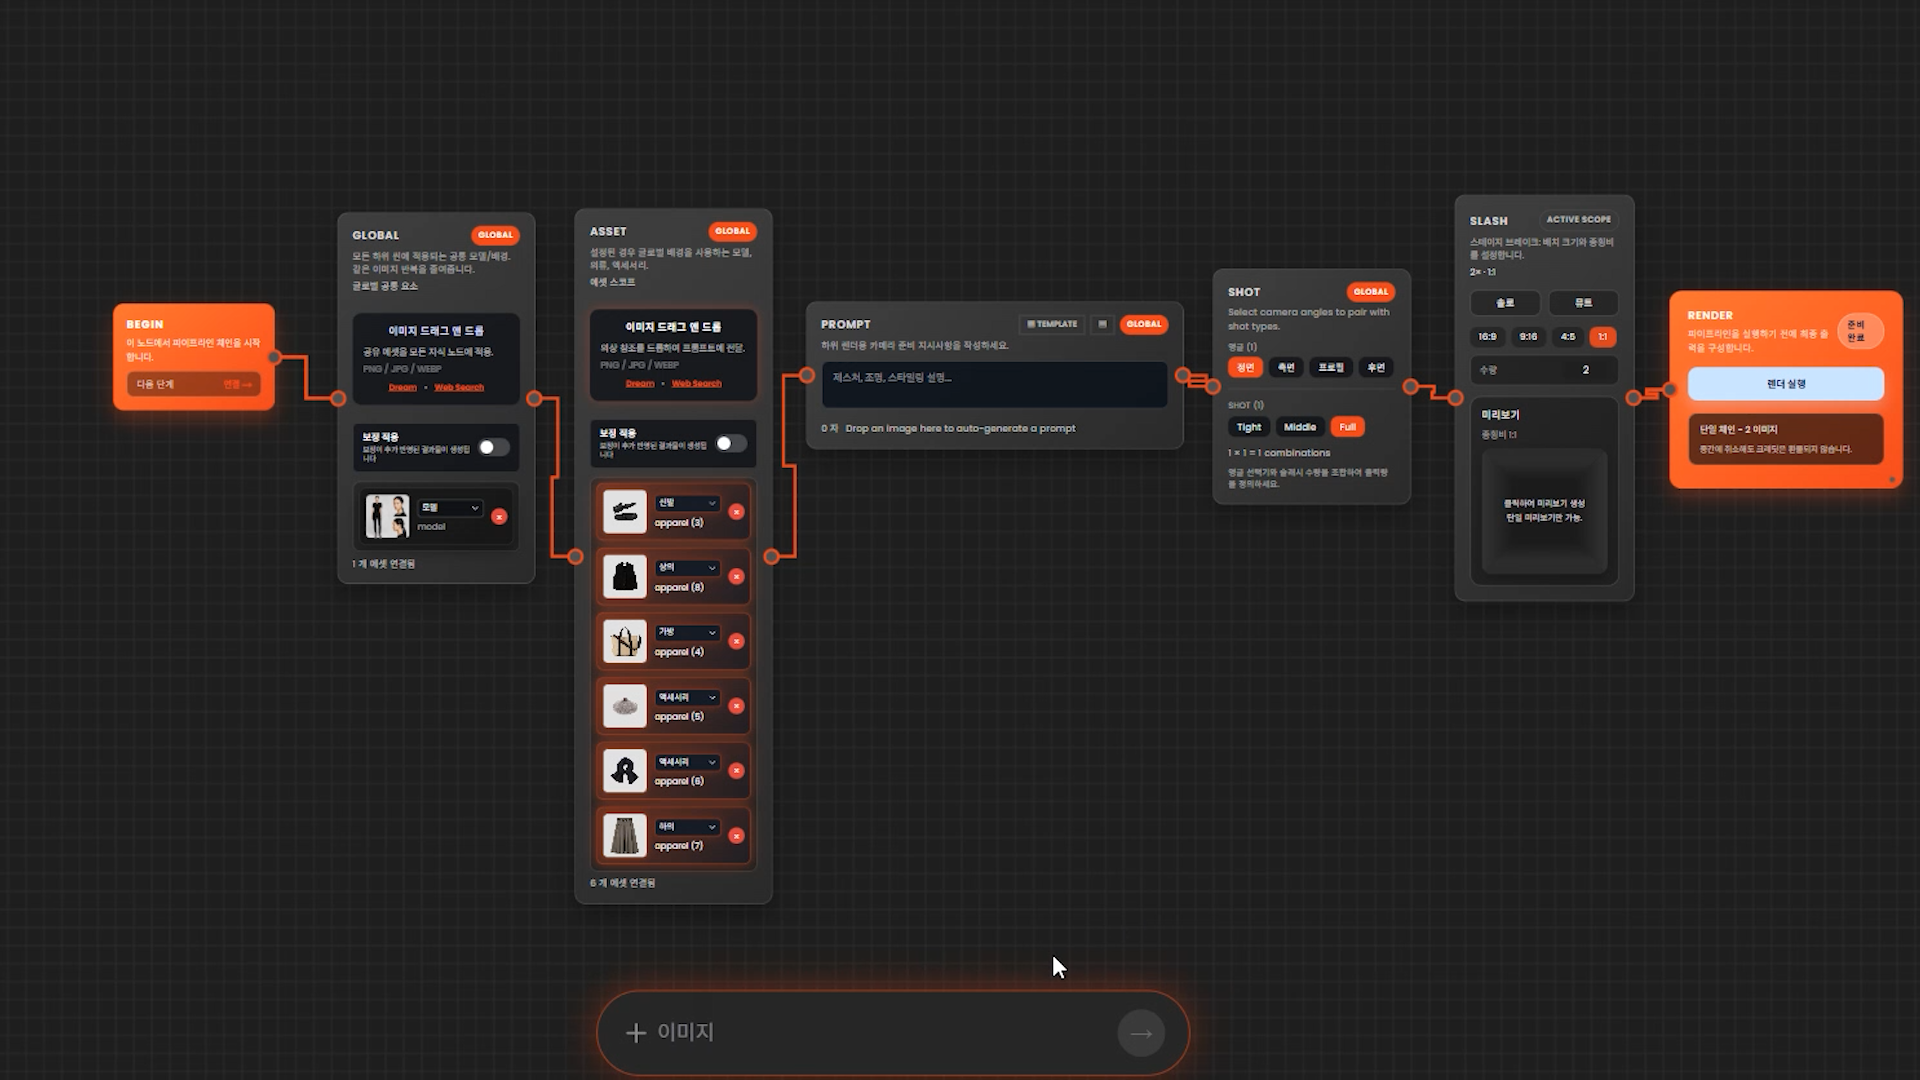Expand category dropdown for apparel (5)

coord(687,697)
